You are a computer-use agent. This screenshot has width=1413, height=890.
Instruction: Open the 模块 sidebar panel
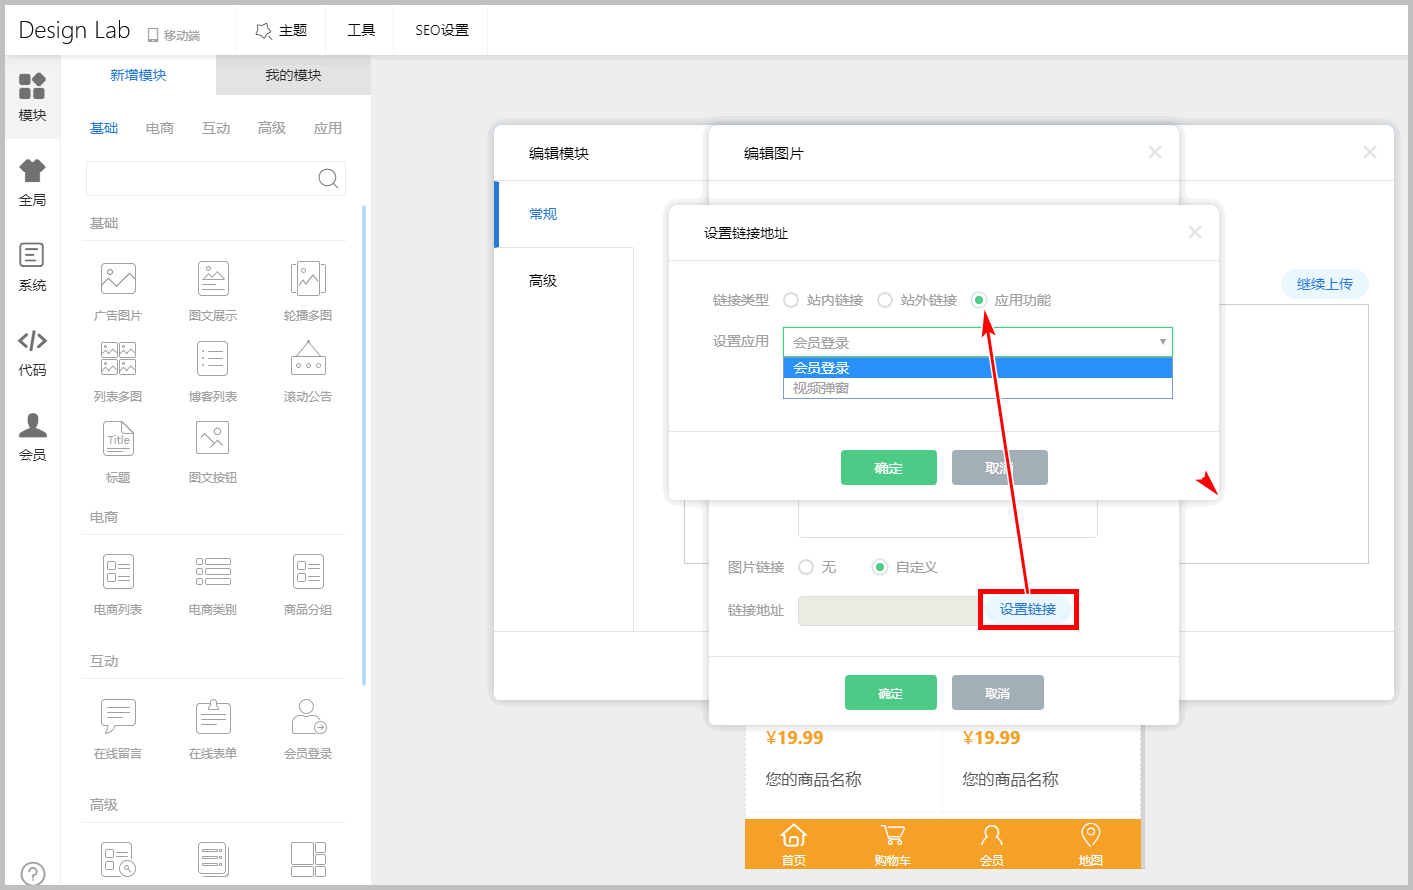point(32,98)
